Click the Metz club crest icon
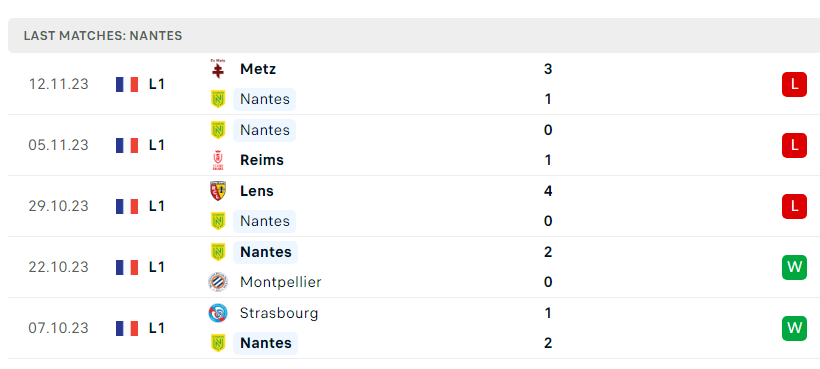820x369 pixels. pos(218,69)
